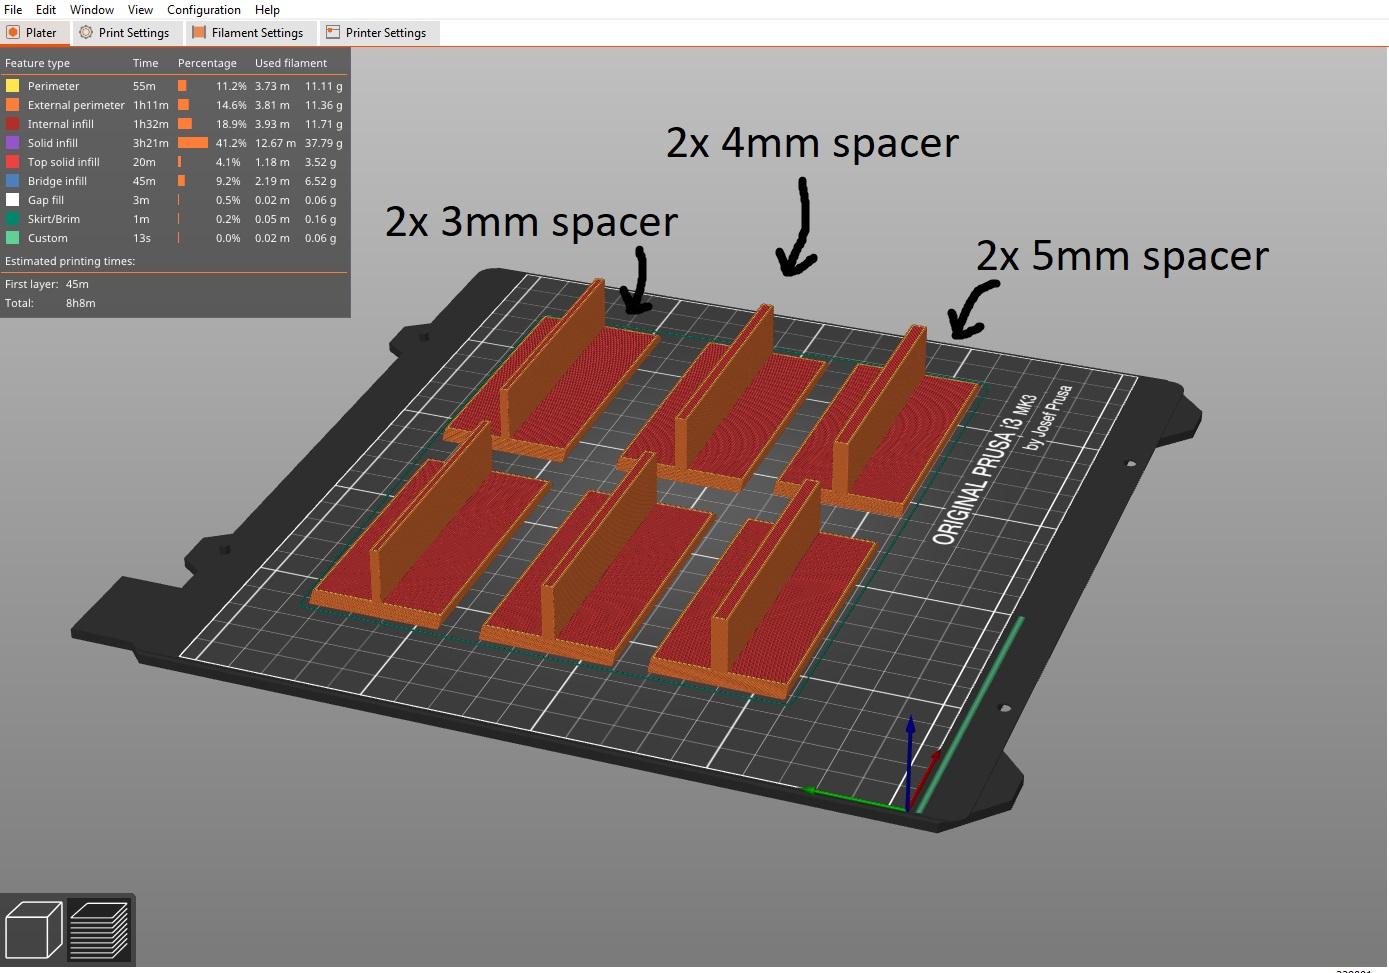Toggle visibility of Perimeter feature type
Viewport: 1389px width, 973px height.
pyautogui.click(x=174, y=86)
